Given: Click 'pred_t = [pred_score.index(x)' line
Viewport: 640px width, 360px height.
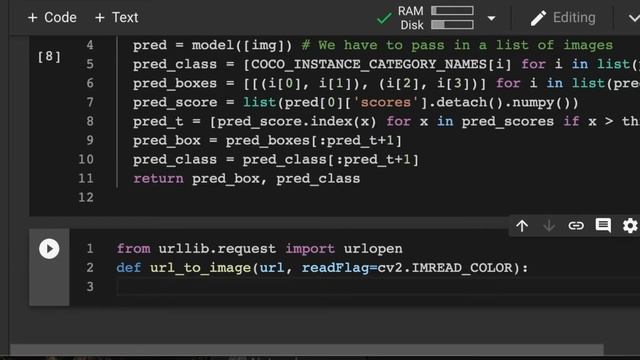Looking at the screenshot, I should coord(386,122).
